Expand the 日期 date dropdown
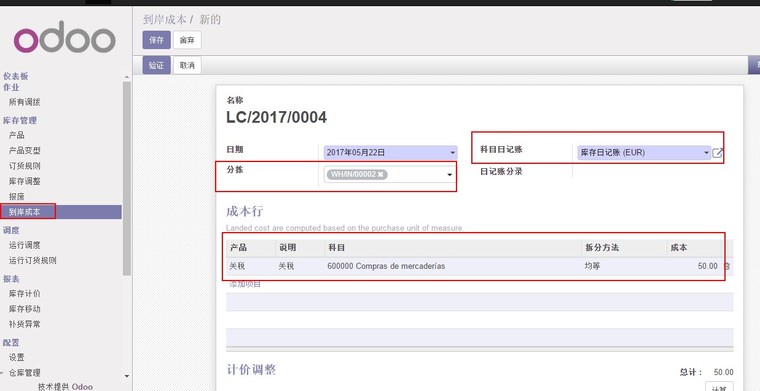The image size is (760, 391). tap(453, 153)
